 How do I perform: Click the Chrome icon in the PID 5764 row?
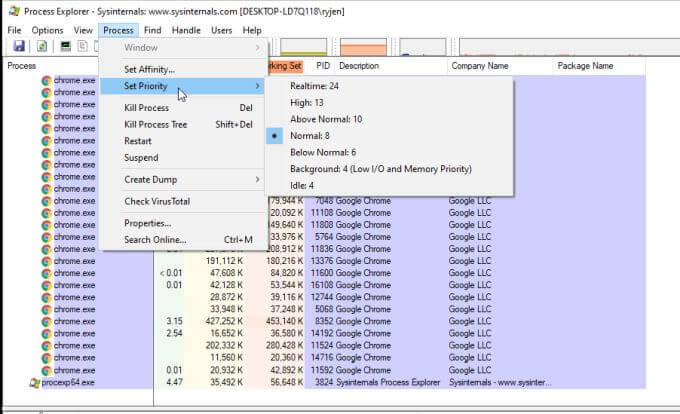(x=46, y=237)
